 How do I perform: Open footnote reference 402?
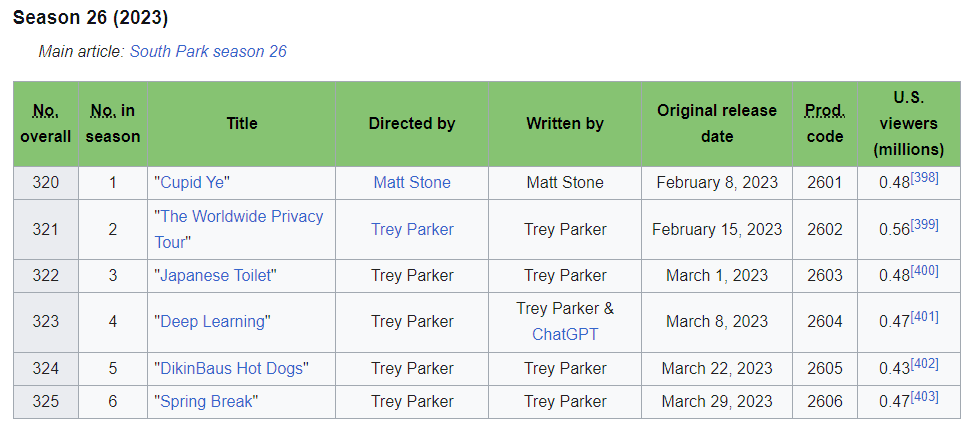point(924,363)
